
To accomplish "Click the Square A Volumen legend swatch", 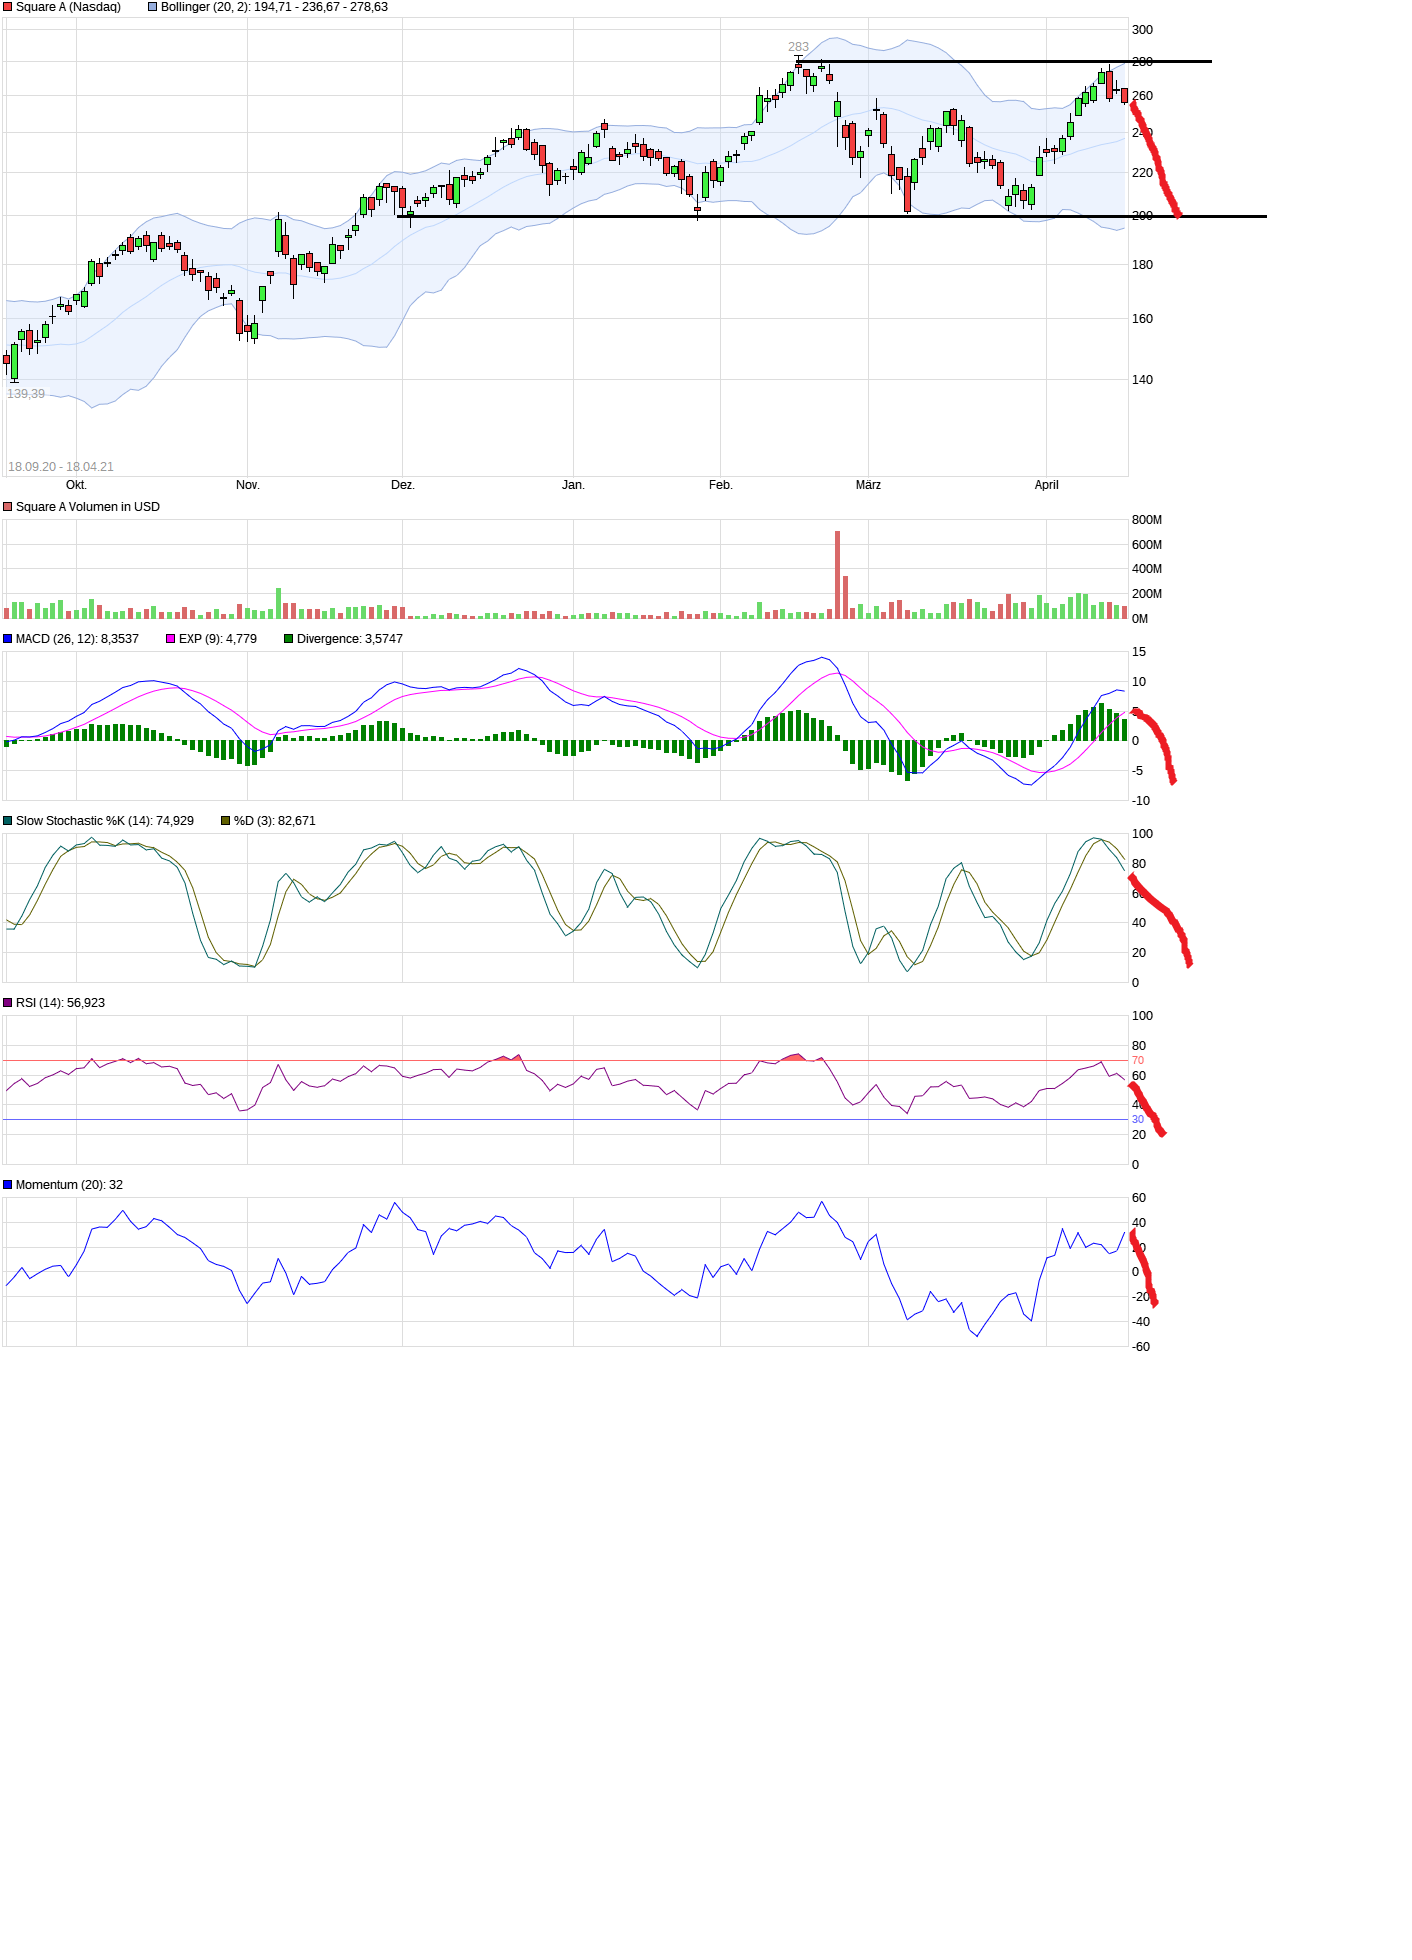I will 8,507.
